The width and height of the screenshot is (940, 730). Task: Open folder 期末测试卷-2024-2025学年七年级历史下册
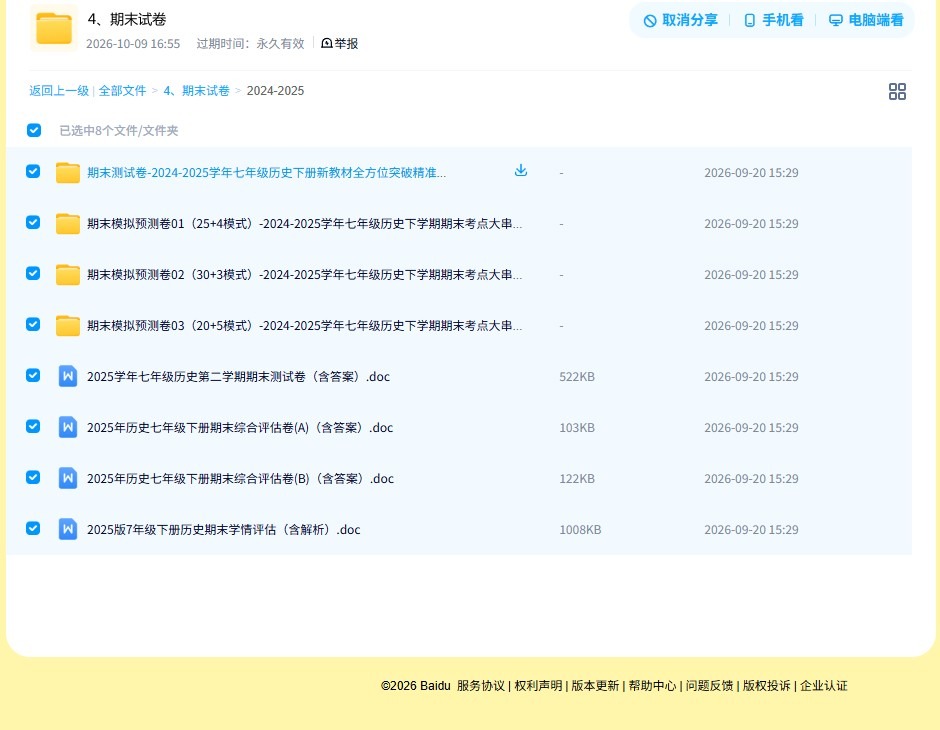pyautogui.click(x=266, y=173)
